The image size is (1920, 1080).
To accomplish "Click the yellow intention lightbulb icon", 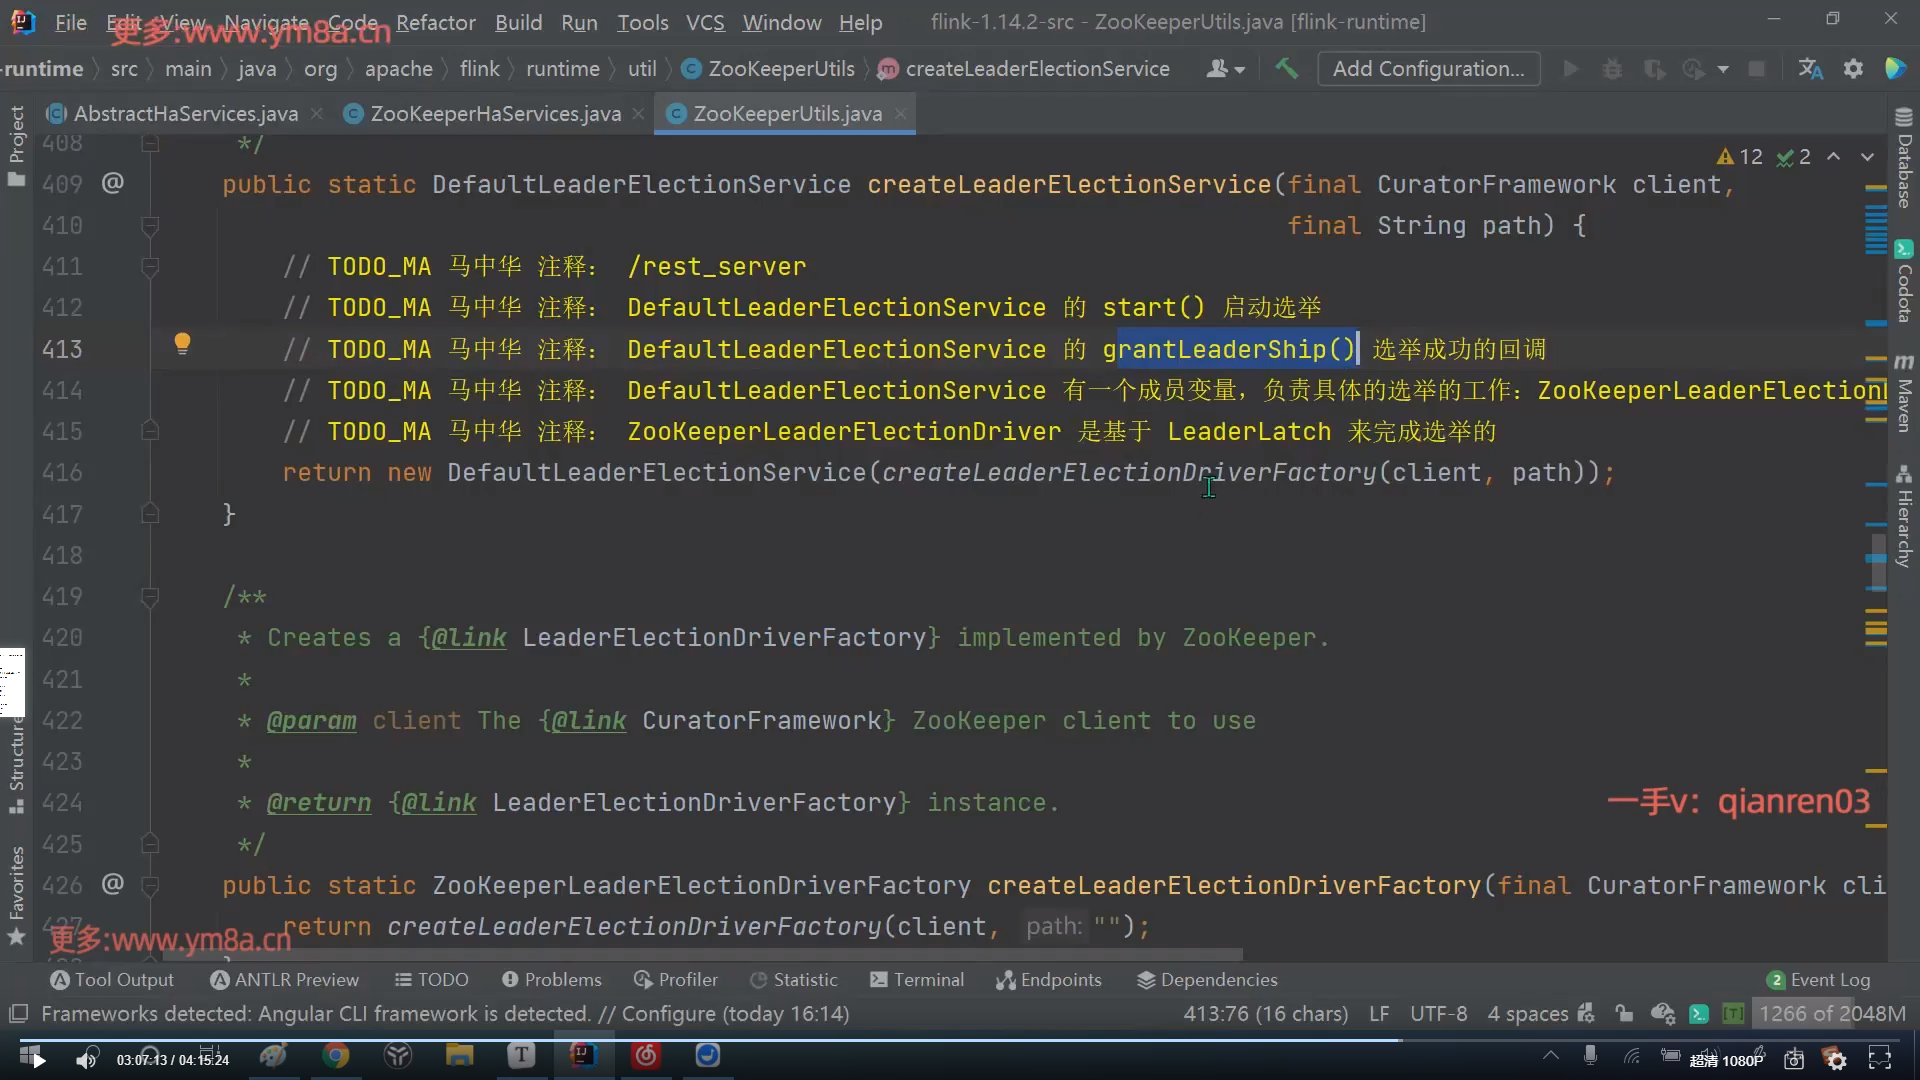I will tap(182, 344).
